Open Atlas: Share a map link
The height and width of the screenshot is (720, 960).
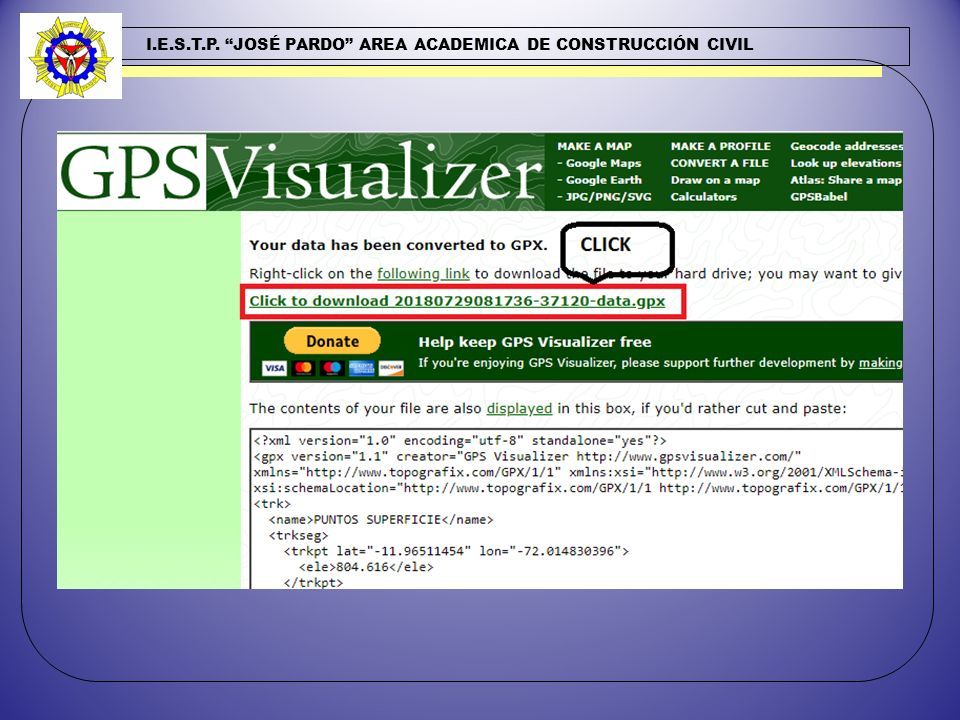pos(846,180)
